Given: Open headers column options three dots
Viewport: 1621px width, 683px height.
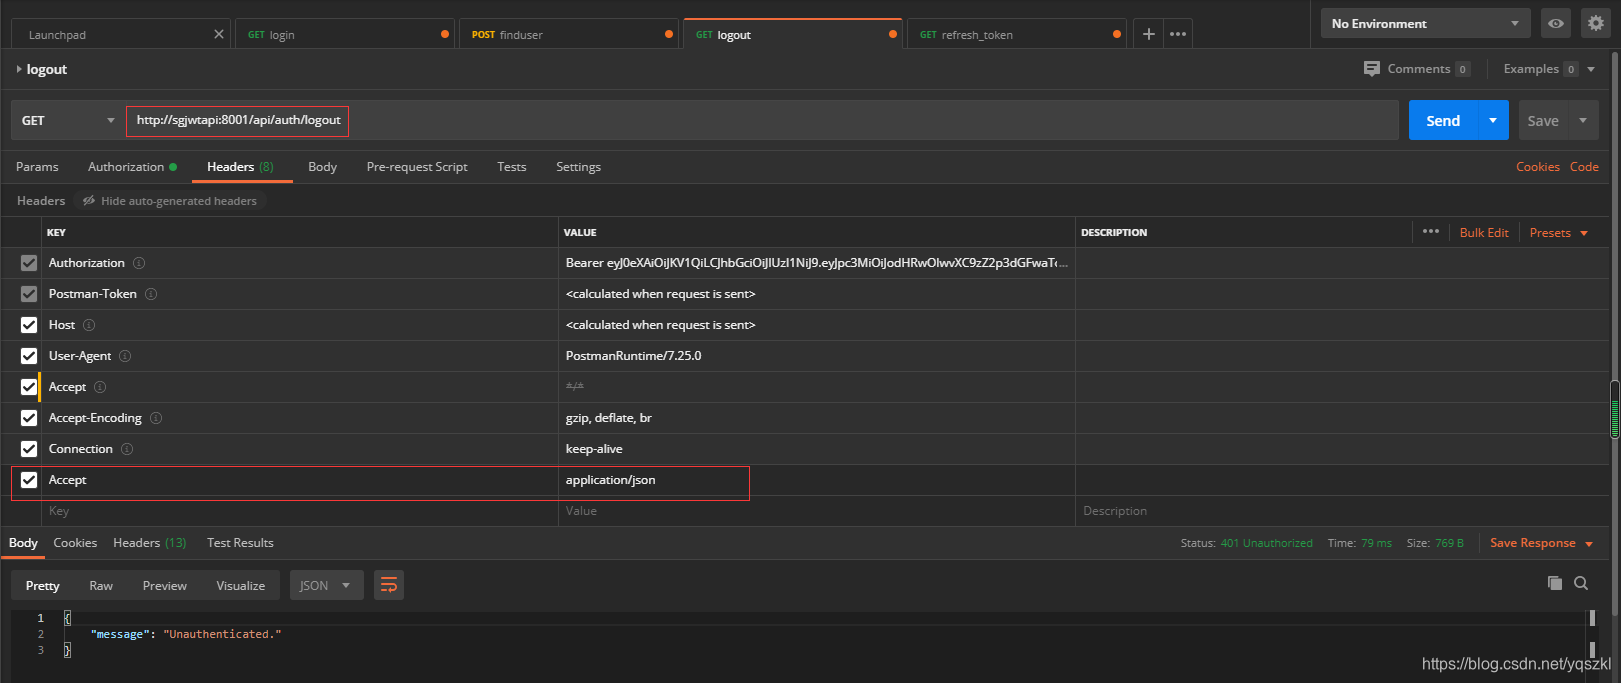Looking at the screenshot, I should click(x=1431, y=231).
